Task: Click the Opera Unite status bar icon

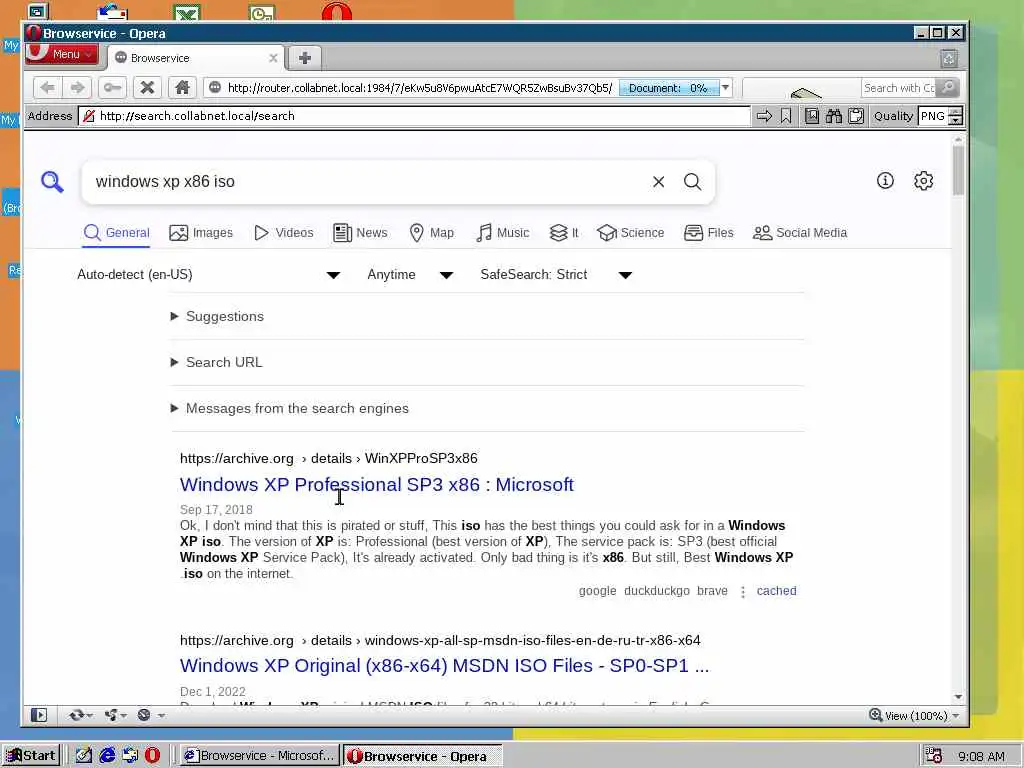Action: coord(112,715)
